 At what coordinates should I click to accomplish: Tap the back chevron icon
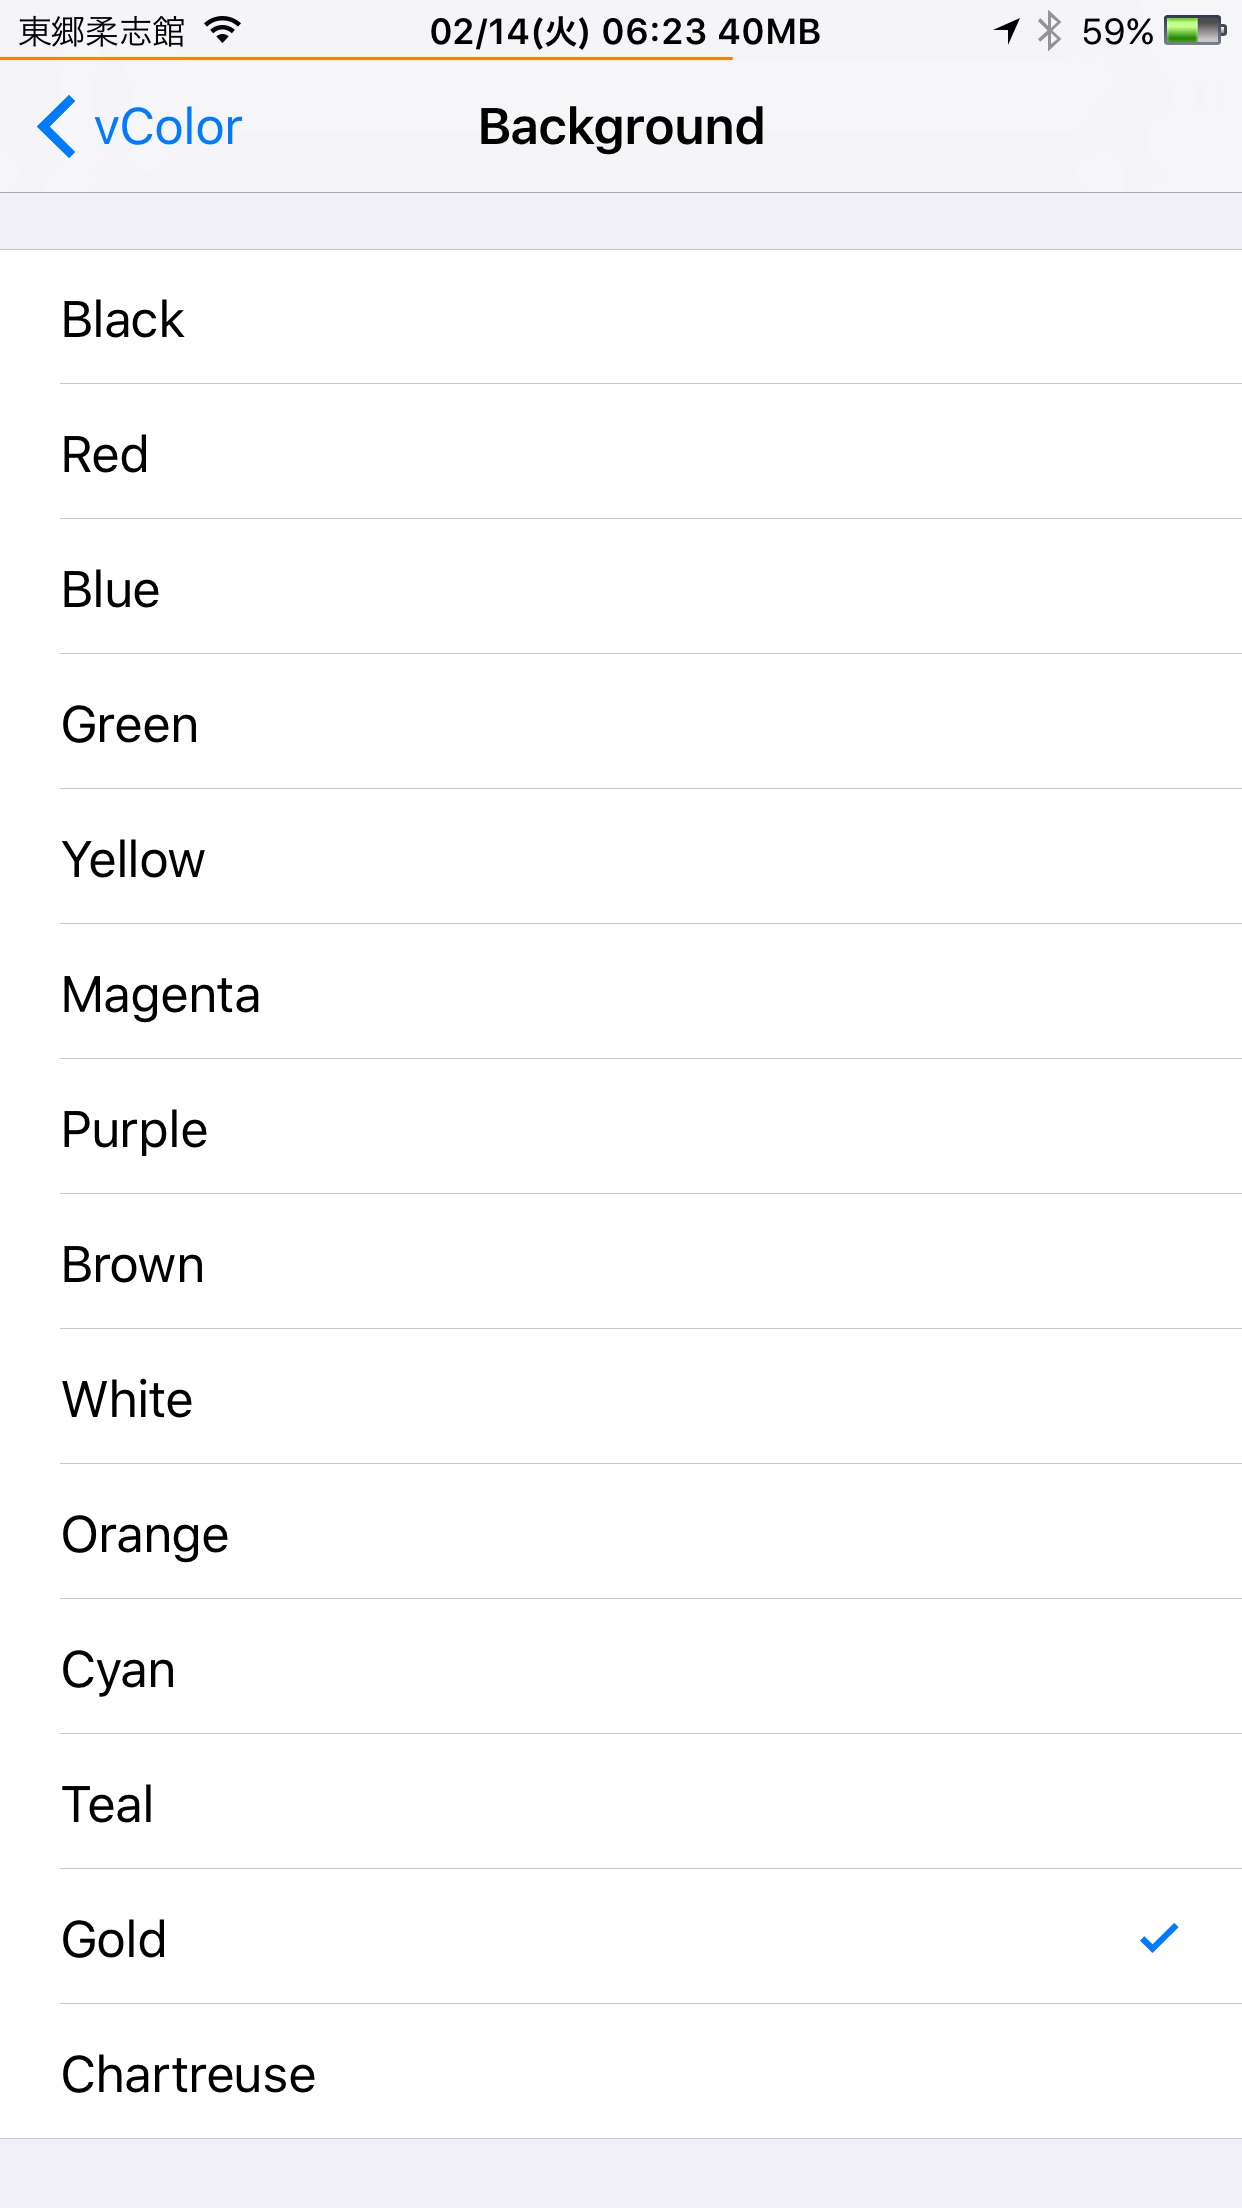click(x=56, y=127)
